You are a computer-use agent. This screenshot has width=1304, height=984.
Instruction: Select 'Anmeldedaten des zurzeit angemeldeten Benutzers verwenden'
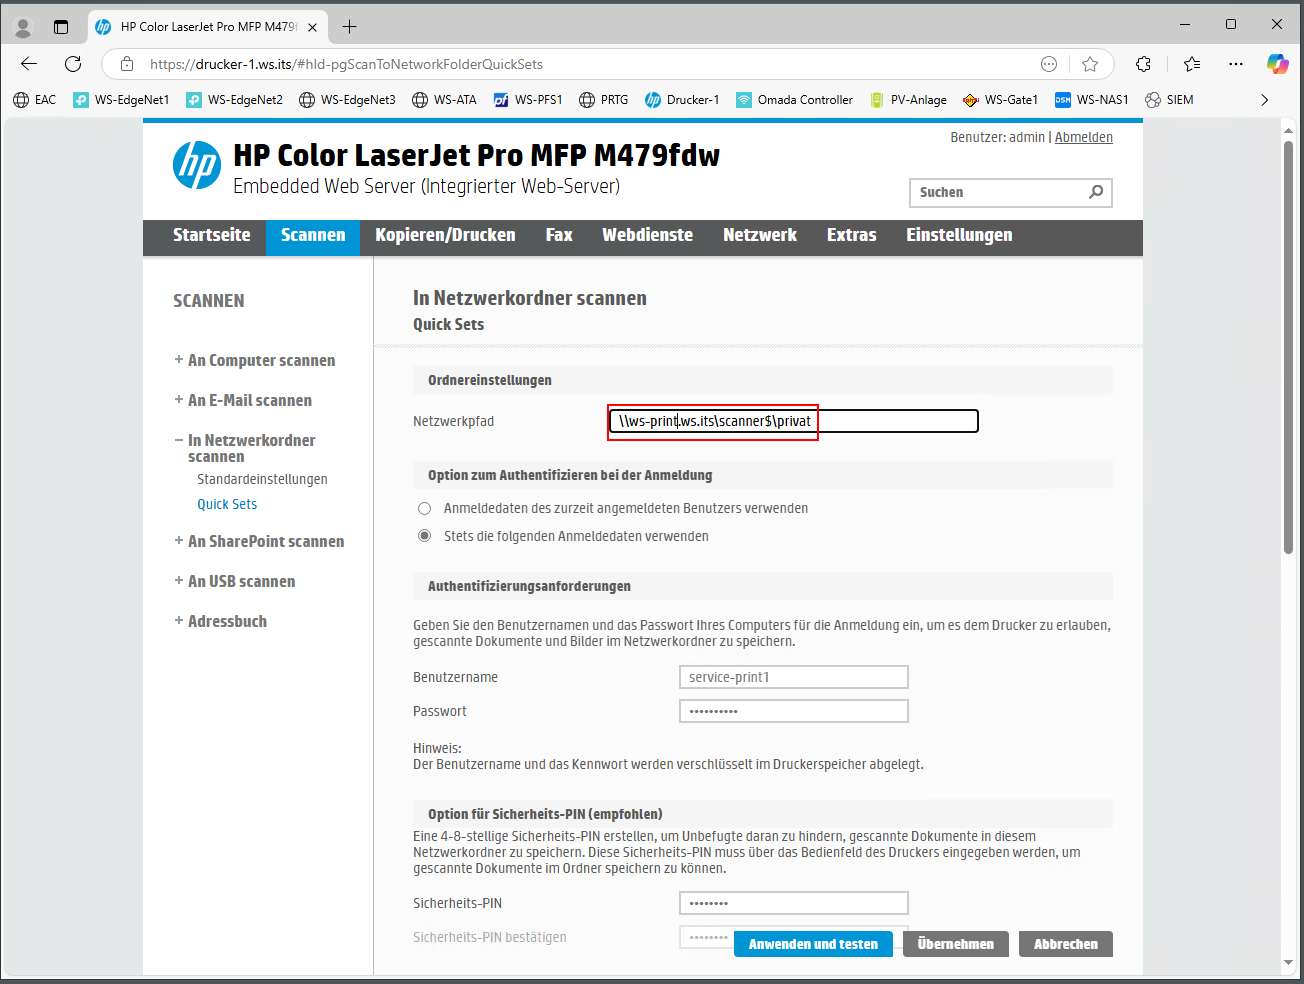pyautogui.click(x=425, y=508)
